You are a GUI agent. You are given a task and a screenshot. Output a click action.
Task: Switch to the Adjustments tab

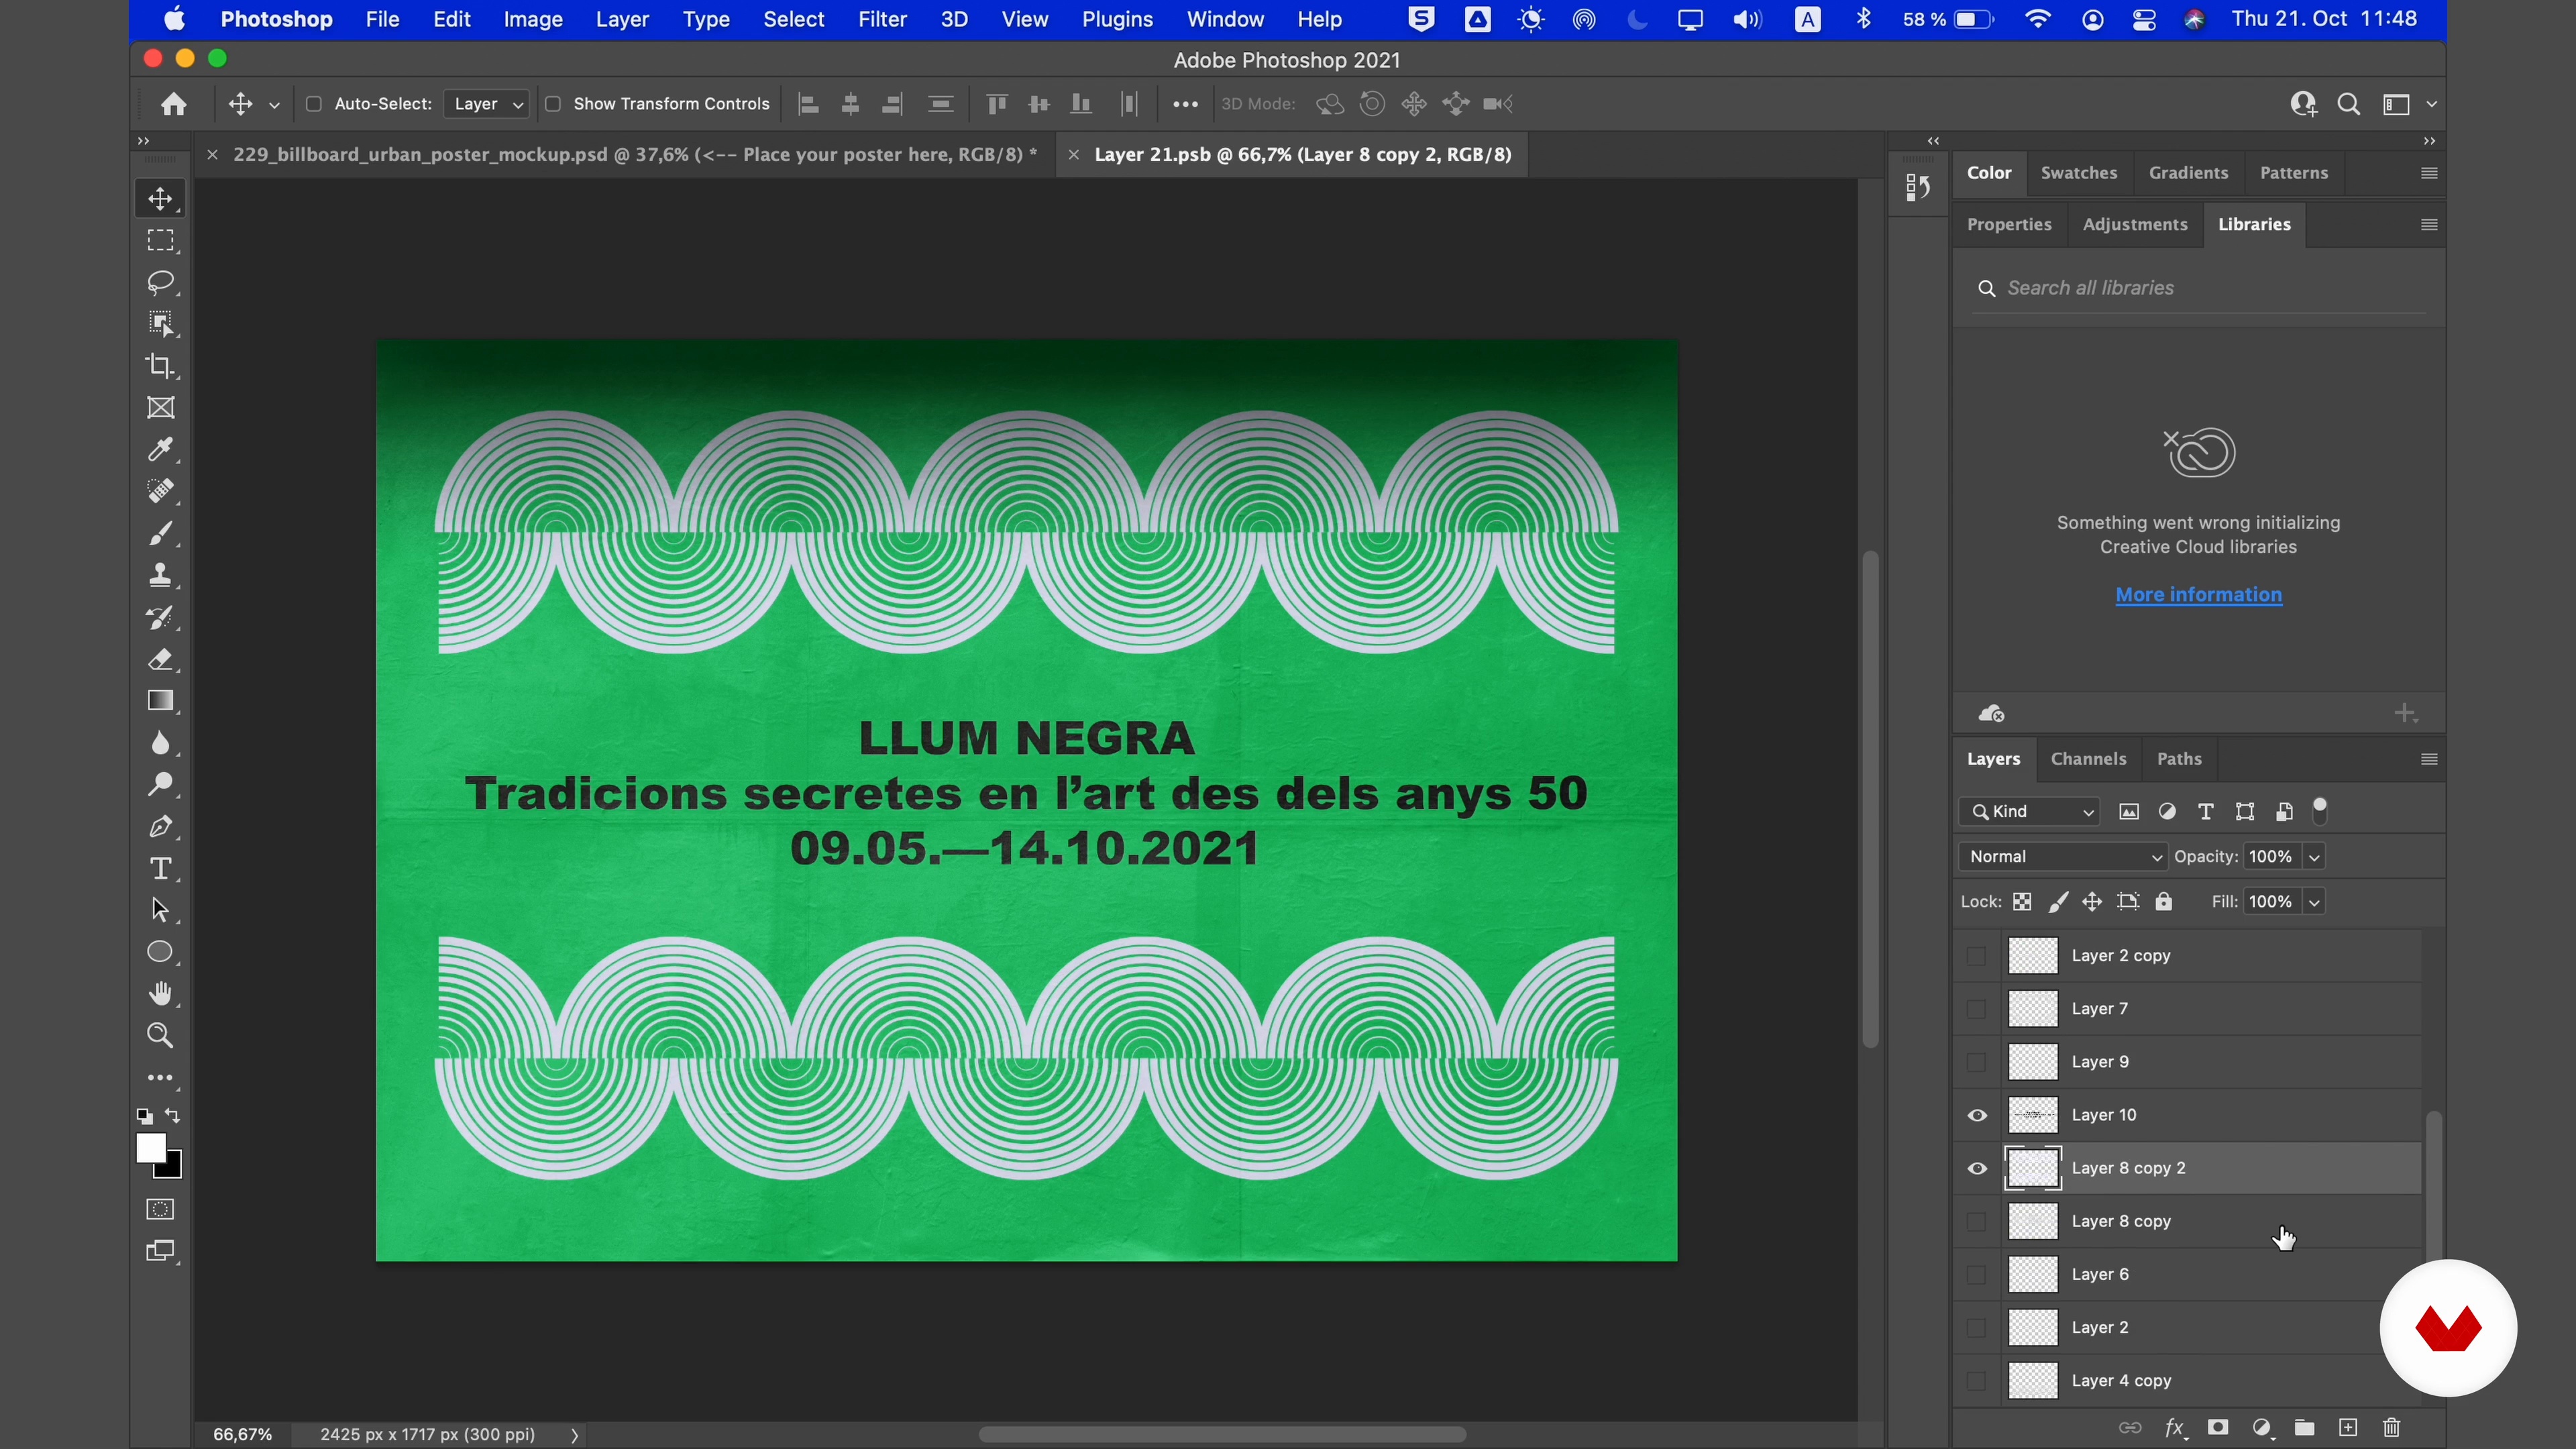[x=2135, y=224]
